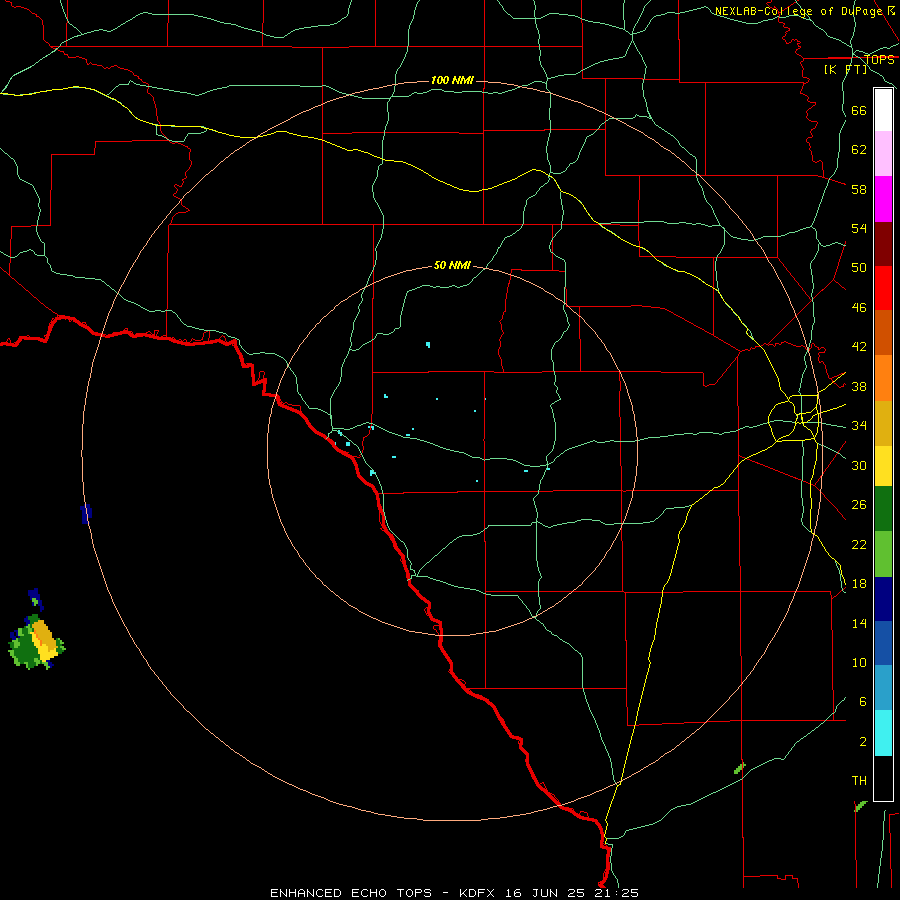Screen dimensions: 900x900
Task: Click the '100 NMI' range ring label
Action: [452, 80]
